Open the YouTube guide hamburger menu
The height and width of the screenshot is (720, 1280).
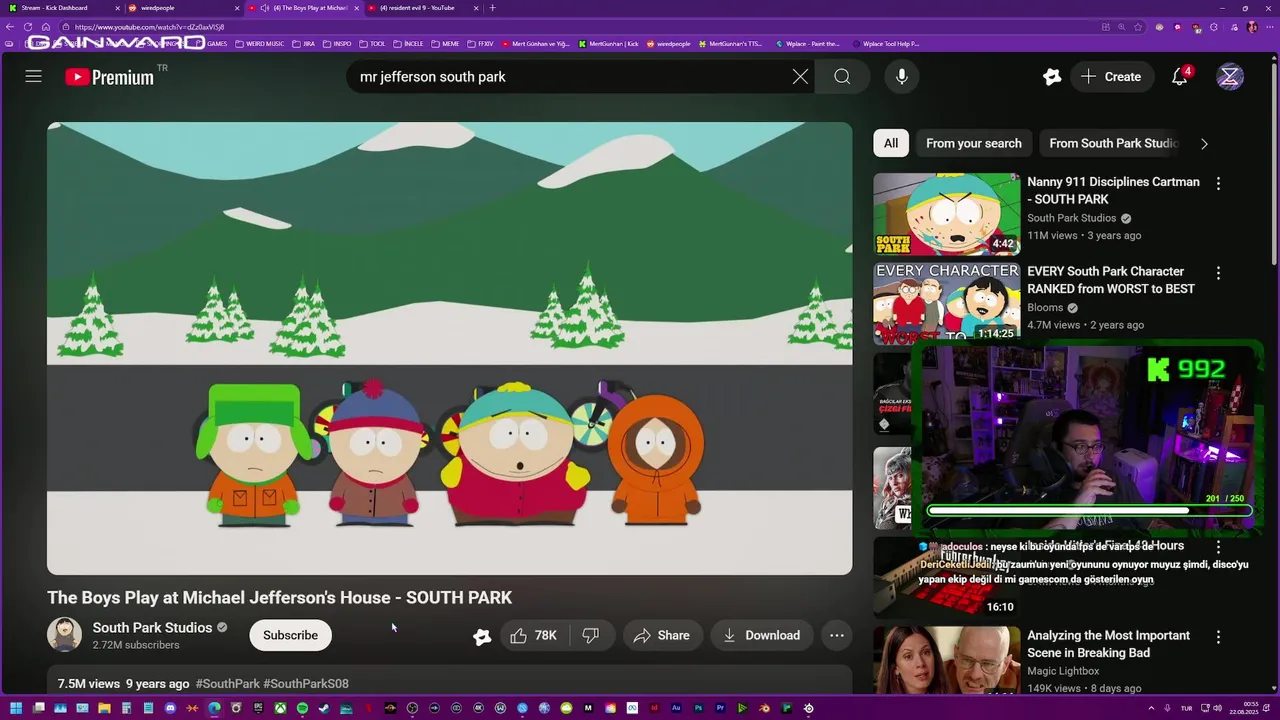pyautogui.click(x=33, y=76)
